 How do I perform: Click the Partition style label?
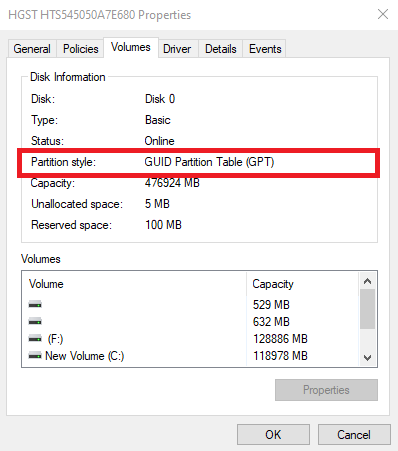point(63,162)
